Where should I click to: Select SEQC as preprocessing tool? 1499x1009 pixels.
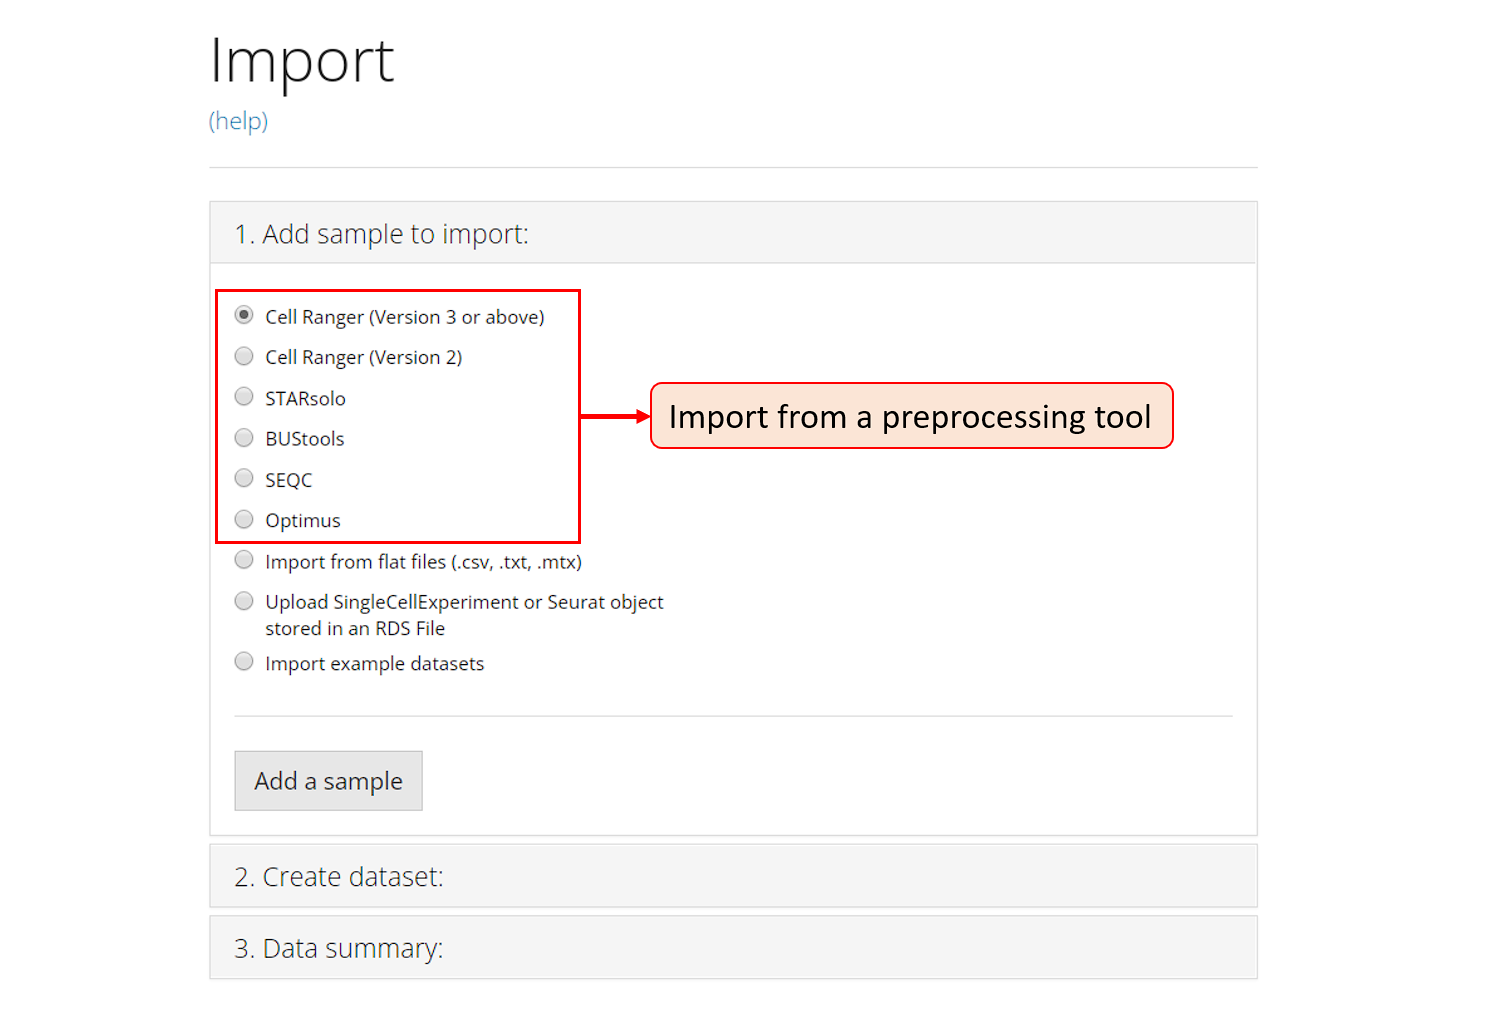[244, 478]
